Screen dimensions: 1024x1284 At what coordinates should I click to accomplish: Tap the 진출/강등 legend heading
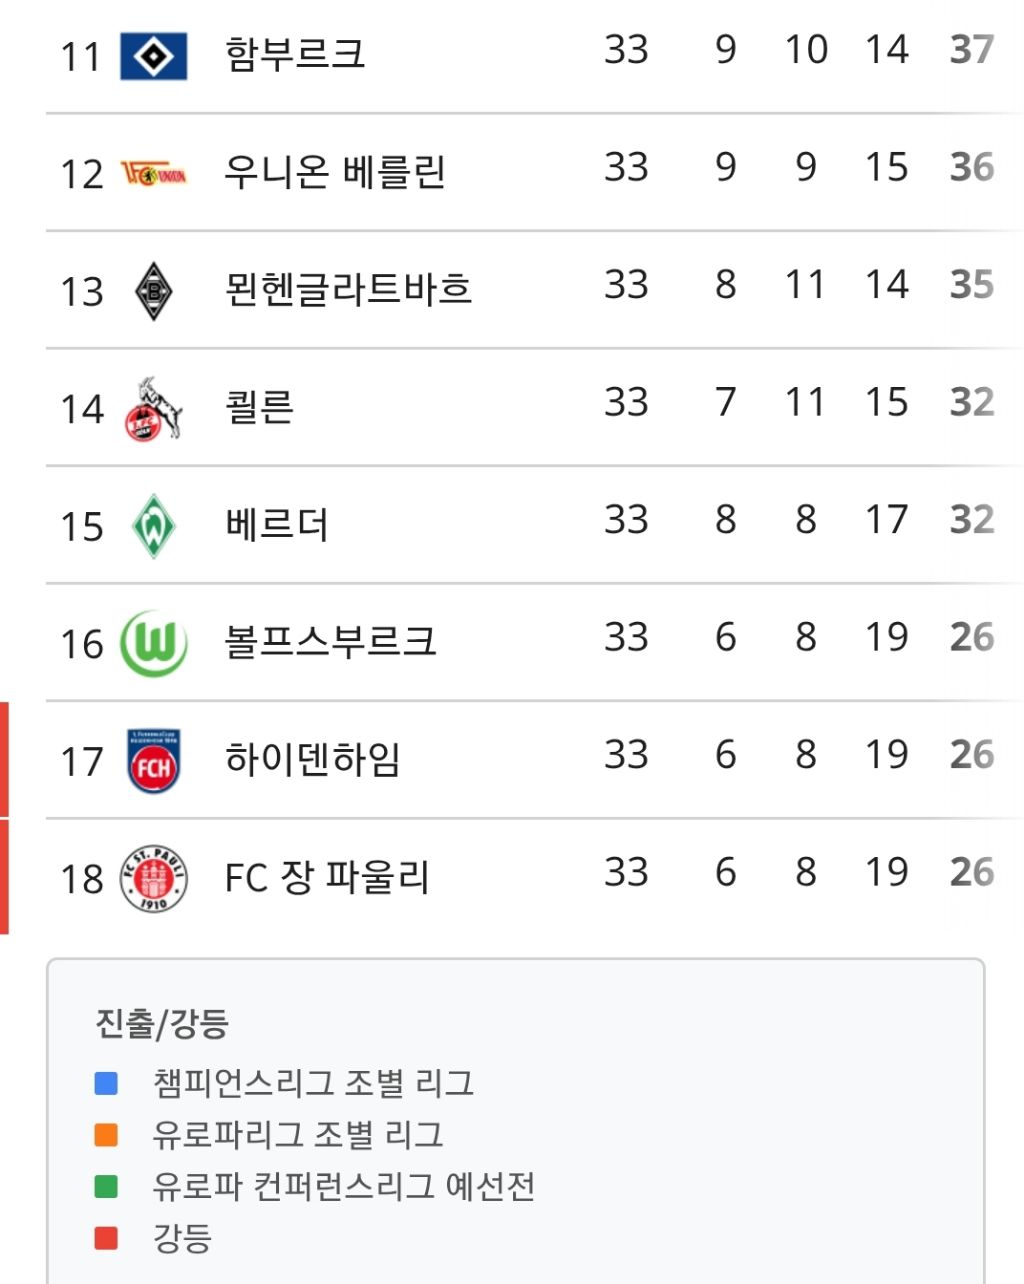(x=162, y=1022)
